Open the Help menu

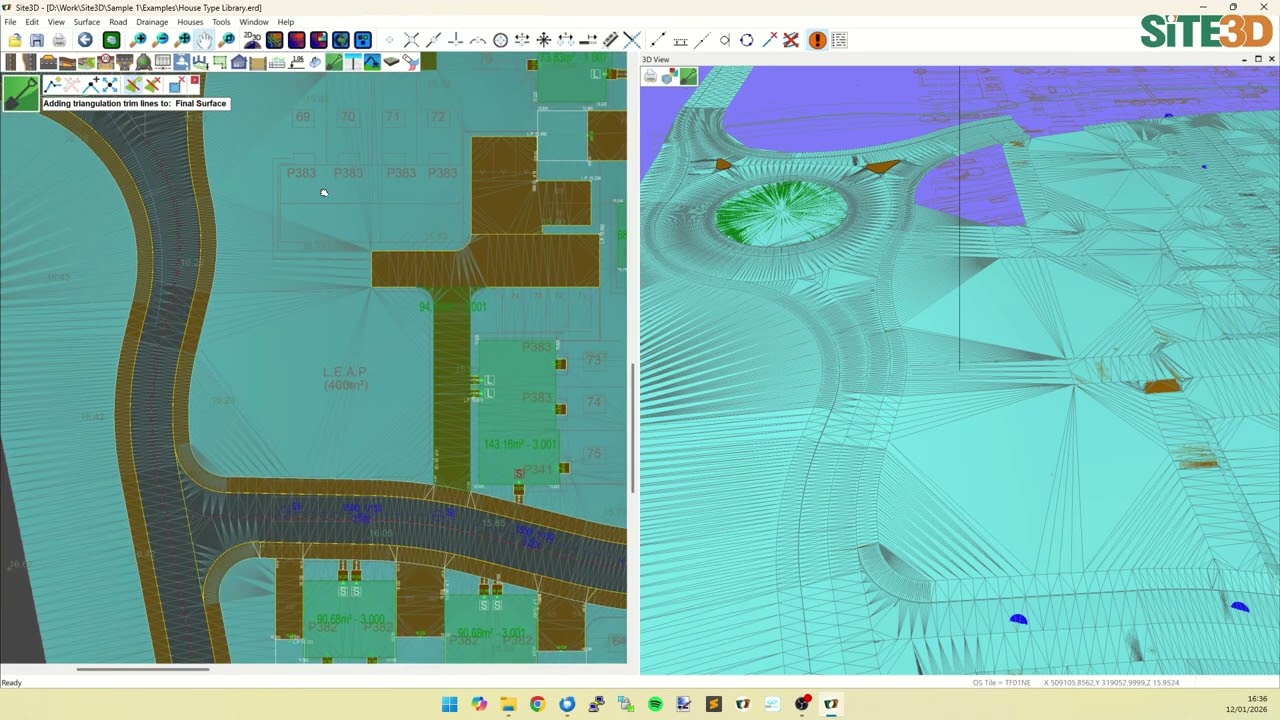point(286,22)
